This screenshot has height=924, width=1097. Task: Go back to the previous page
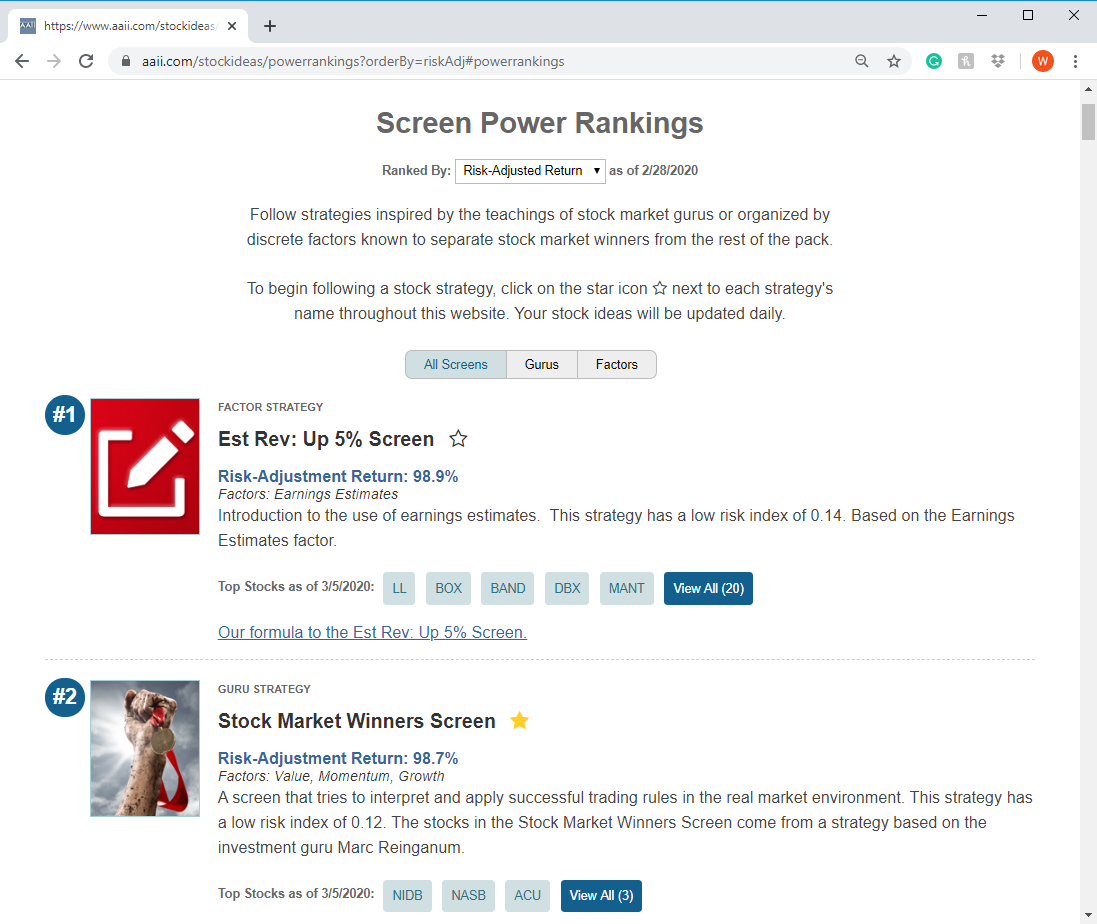click(x=22, y=62)
